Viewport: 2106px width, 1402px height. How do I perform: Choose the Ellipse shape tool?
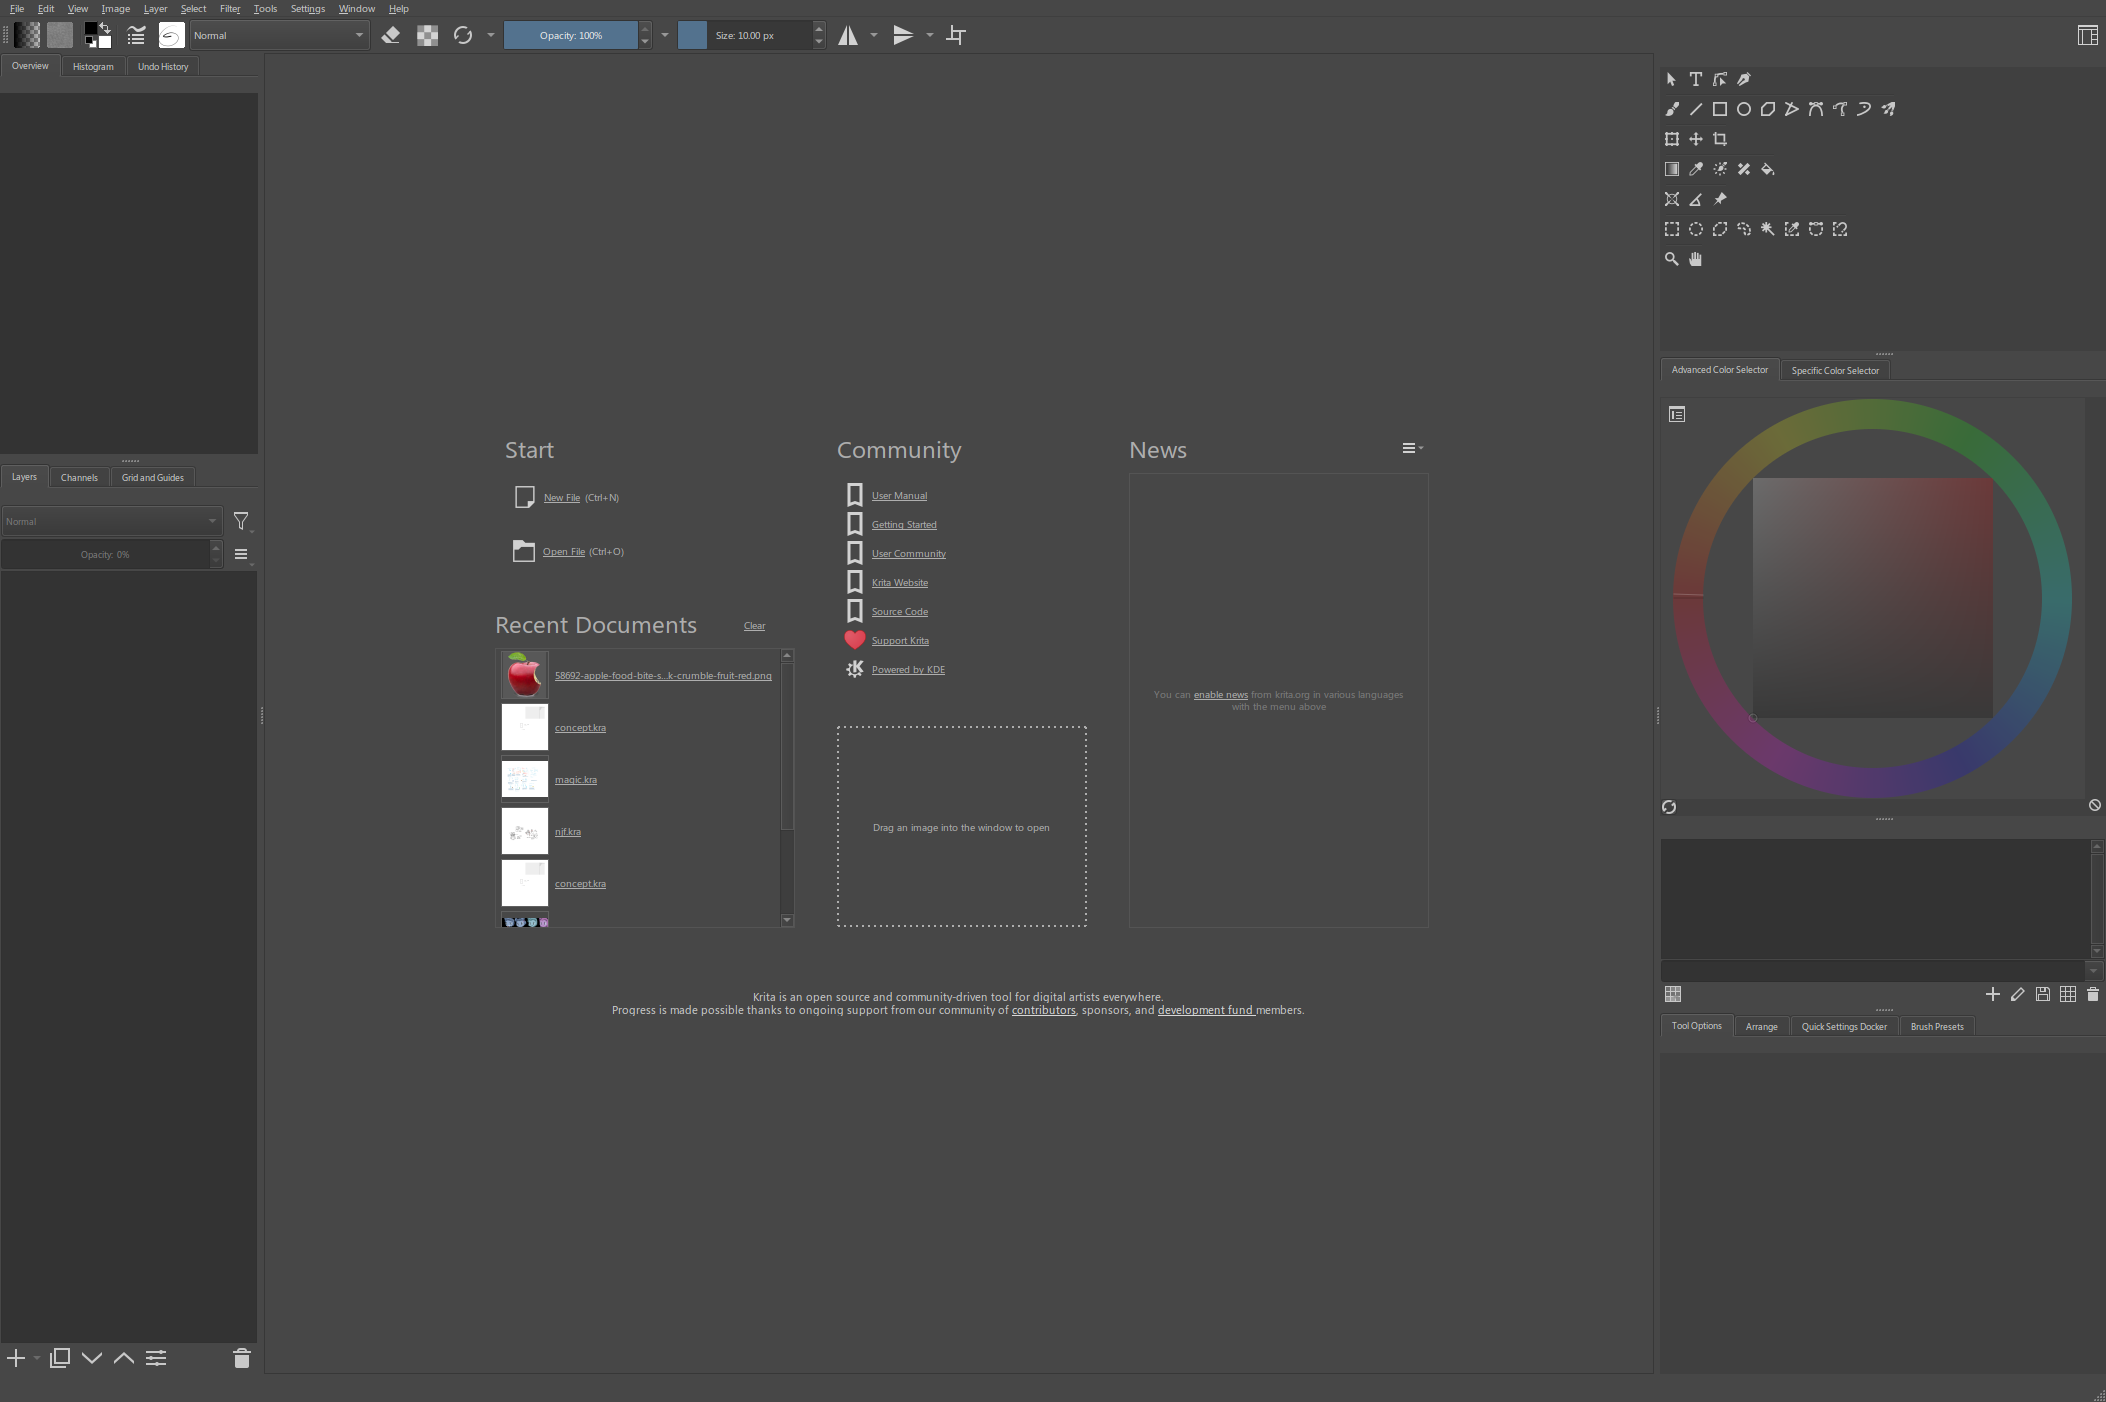[x=1743, y=109]
